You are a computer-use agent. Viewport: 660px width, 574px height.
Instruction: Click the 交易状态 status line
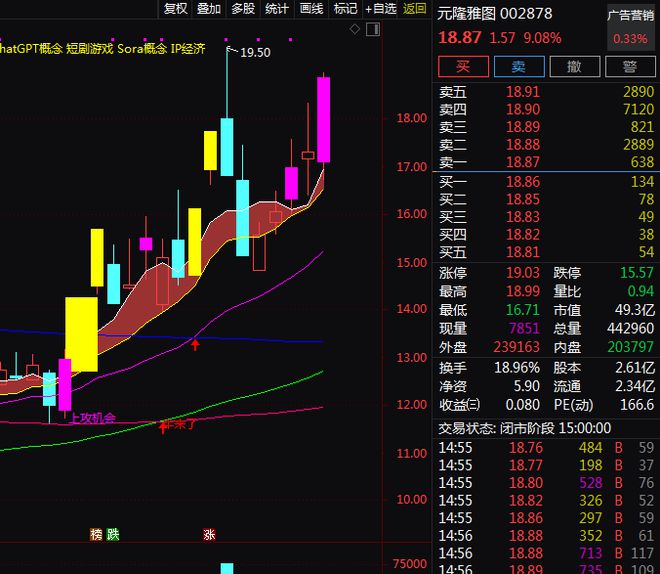coord(525,428)
